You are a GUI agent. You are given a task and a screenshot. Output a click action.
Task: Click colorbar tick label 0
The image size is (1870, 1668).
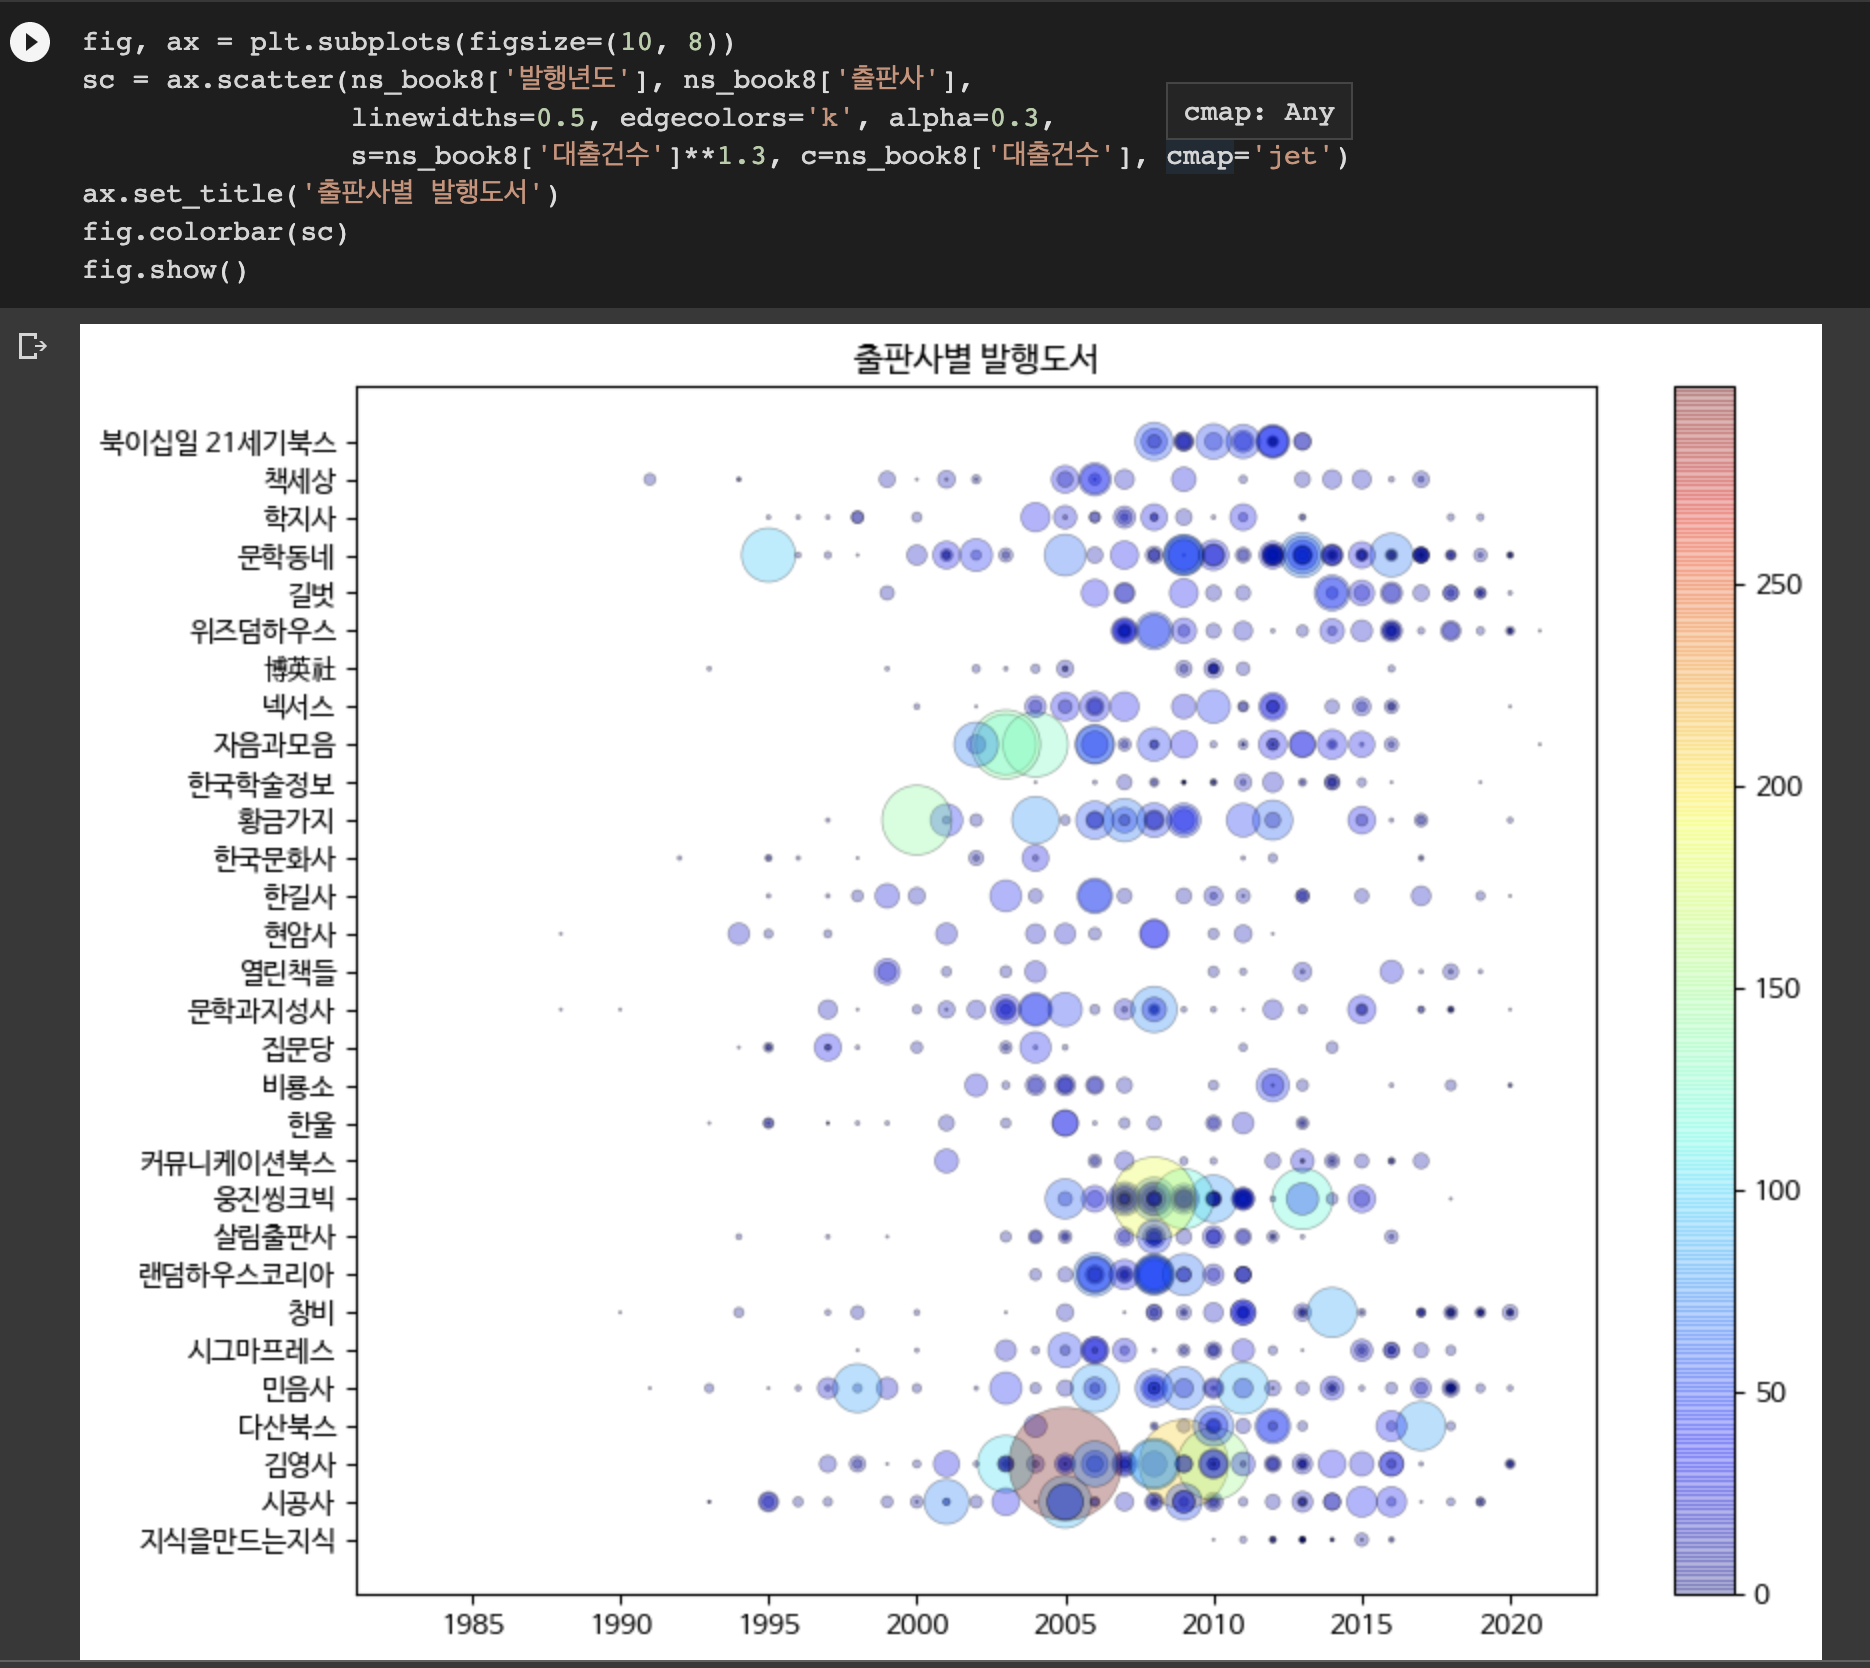pos(1762,1594)
